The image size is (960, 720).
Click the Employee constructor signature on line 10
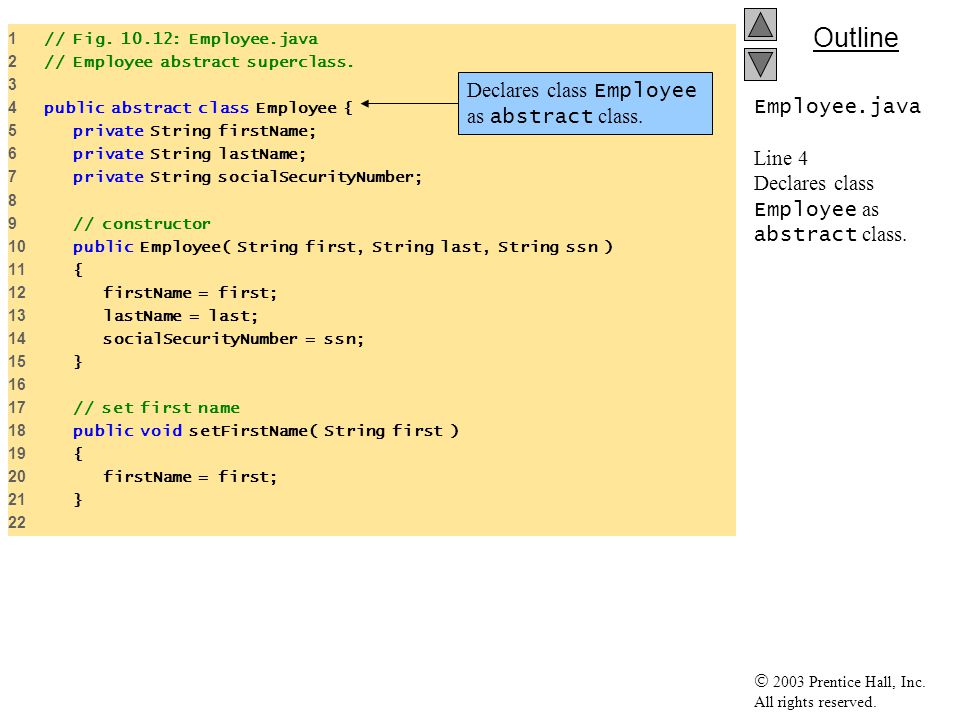[342, 247]
